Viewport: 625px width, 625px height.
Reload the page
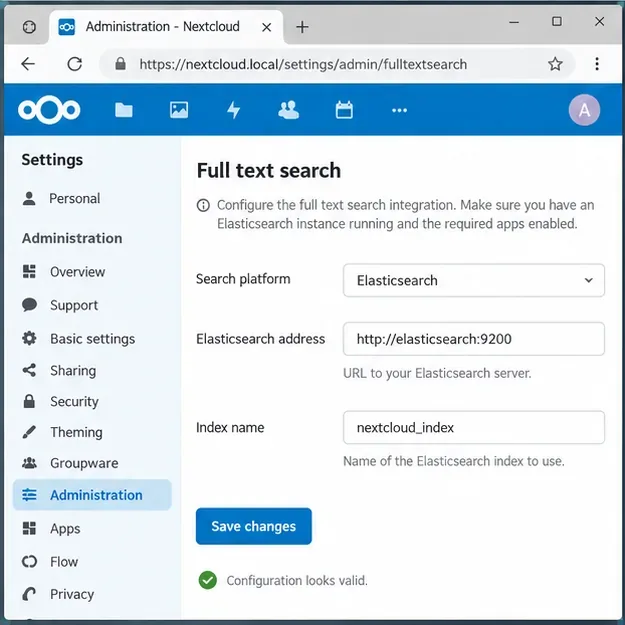tap(75, 64)
